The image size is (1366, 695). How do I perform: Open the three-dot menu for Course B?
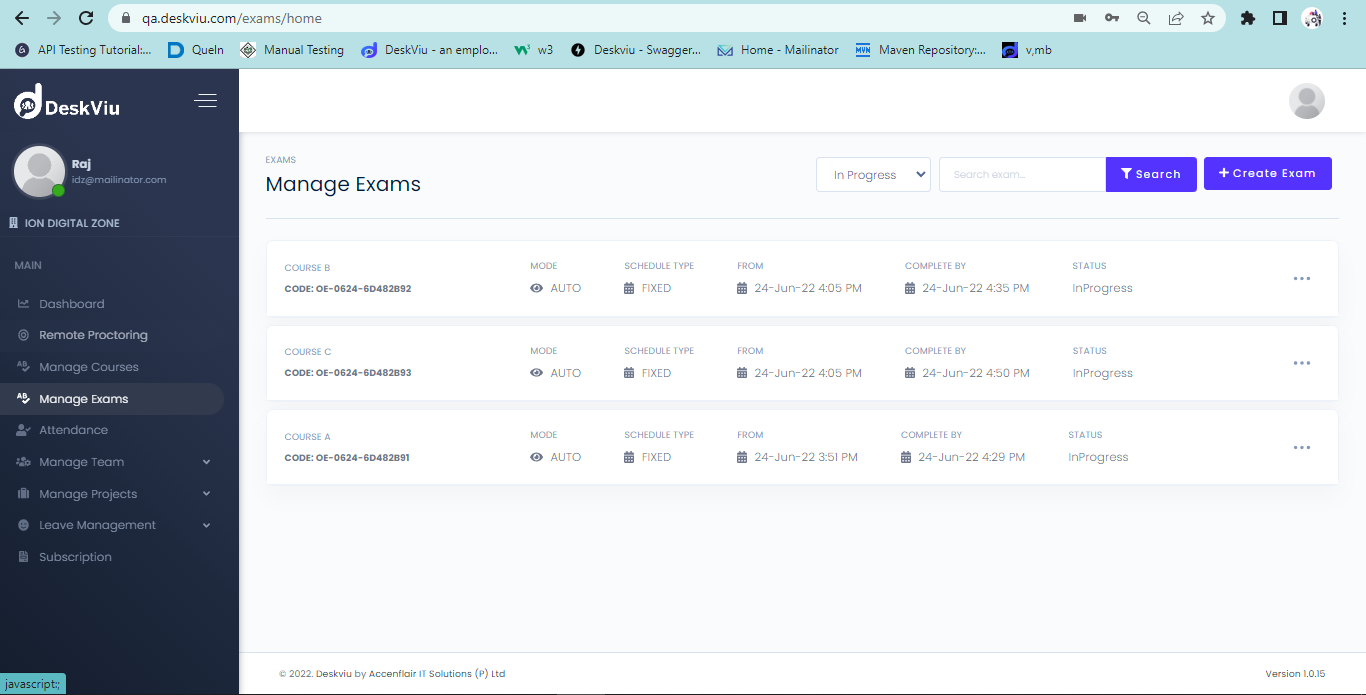1301,279
